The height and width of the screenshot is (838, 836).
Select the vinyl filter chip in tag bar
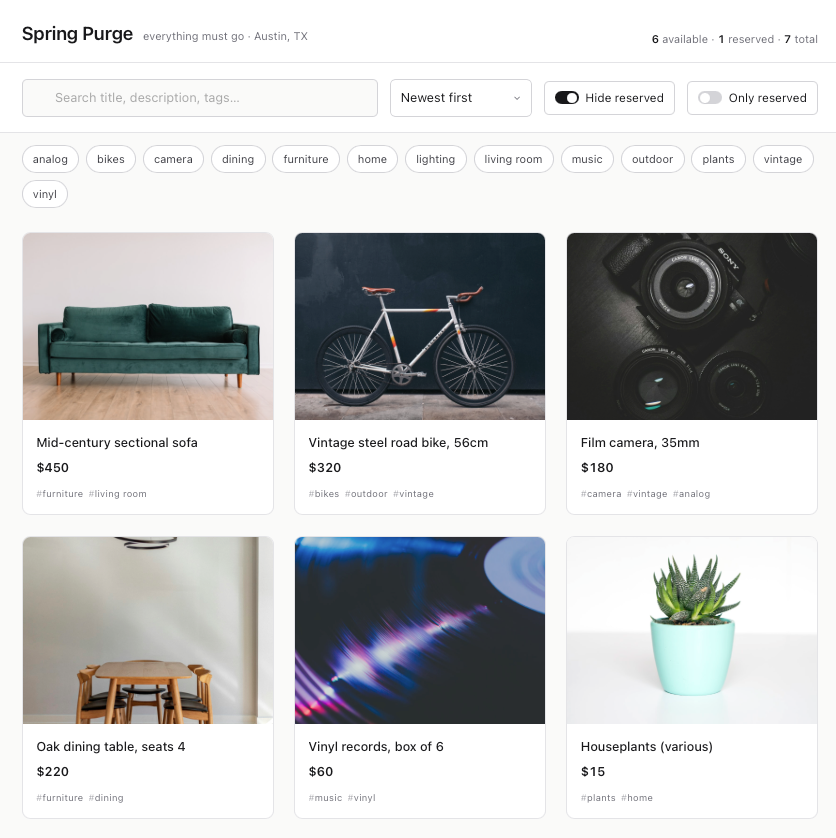[x=45, y=194]
